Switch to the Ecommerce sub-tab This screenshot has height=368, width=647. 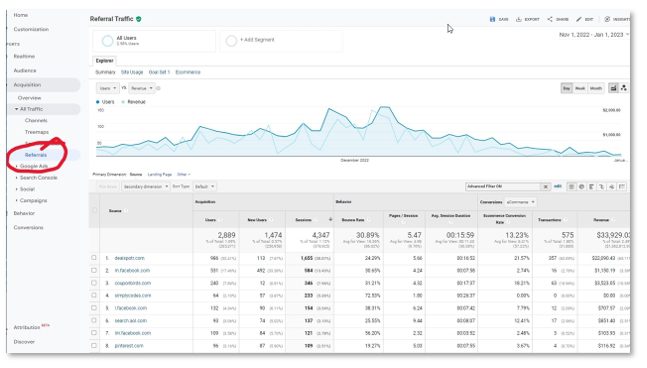(x=188, y=72)
